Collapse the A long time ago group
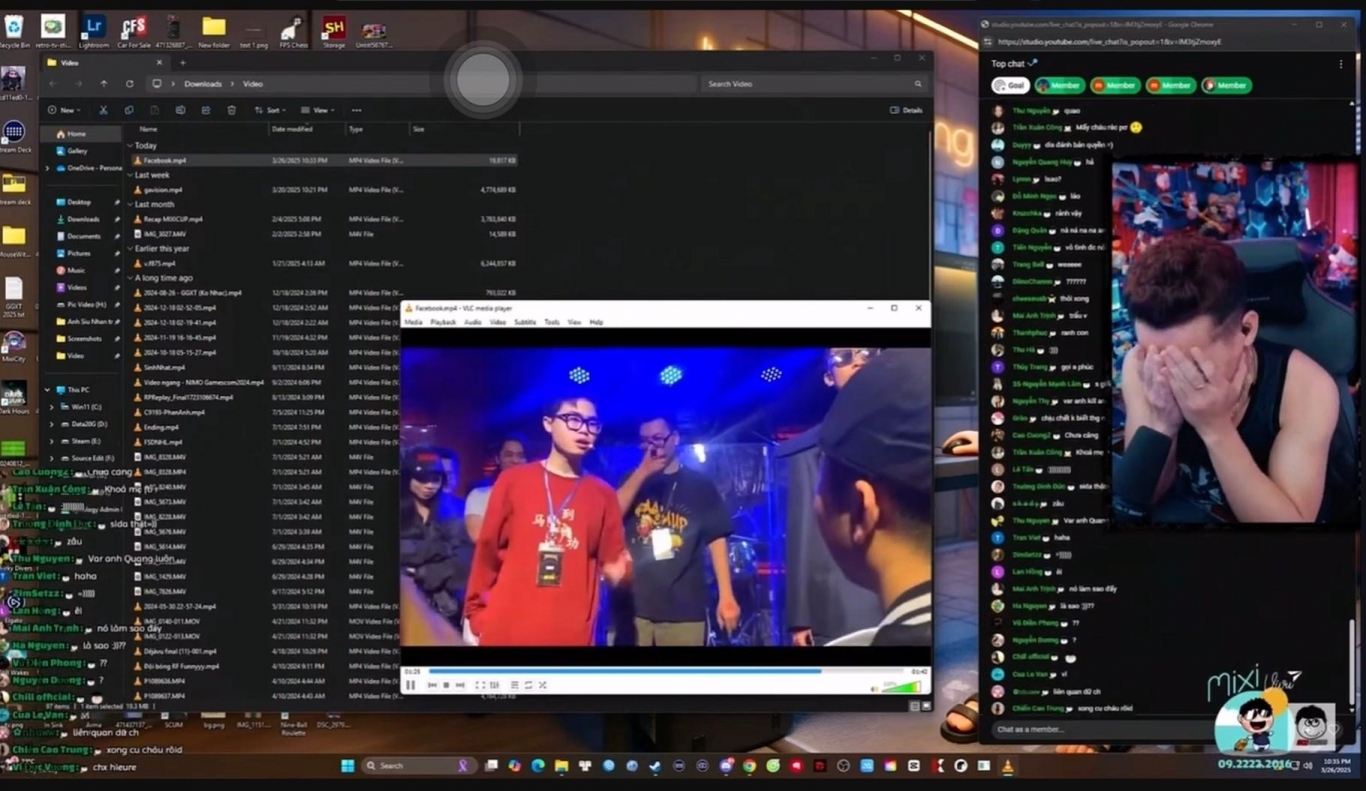The width and height of the screenshot is (1366, 791). [x=130, y=278]
